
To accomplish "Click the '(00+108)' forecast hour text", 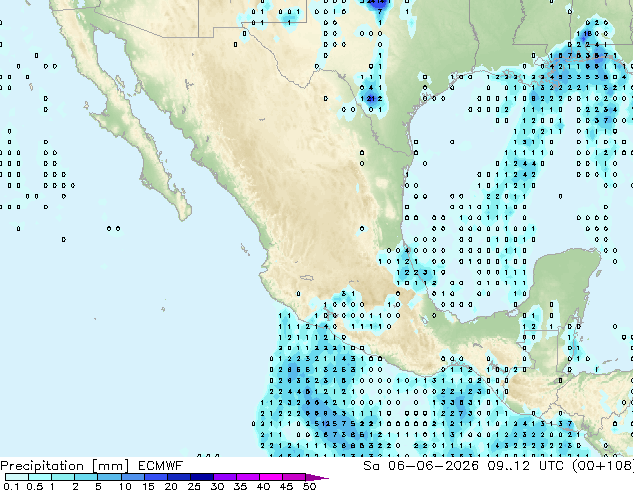I will (x=603, y=466).
